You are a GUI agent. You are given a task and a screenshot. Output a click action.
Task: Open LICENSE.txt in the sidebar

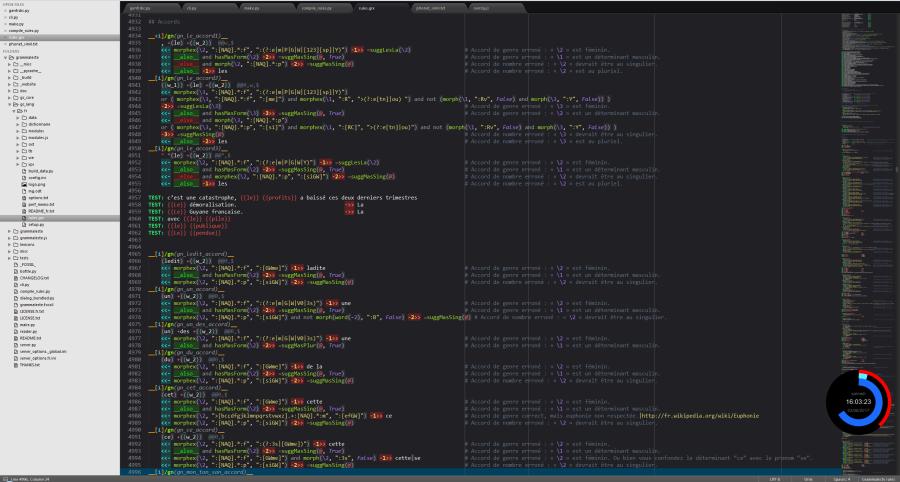click(x=30, y=318)
